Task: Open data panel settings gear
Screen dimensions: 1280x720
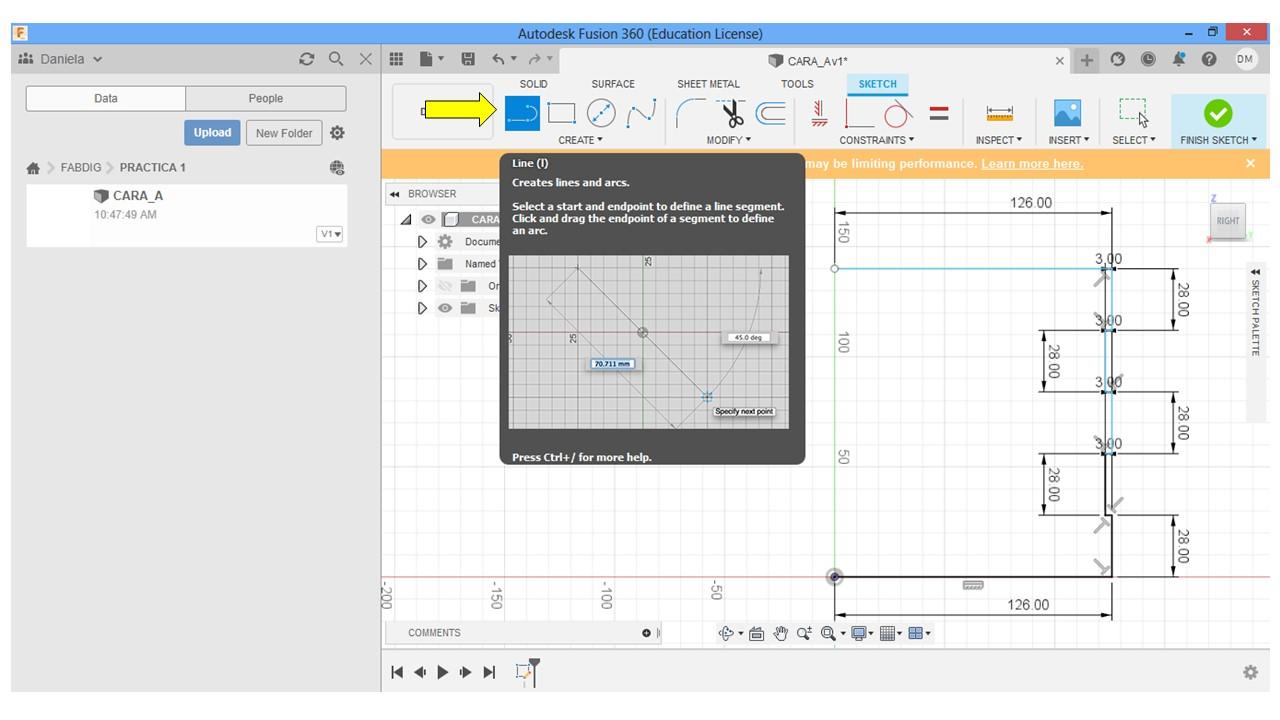Action: pos(337,133)
